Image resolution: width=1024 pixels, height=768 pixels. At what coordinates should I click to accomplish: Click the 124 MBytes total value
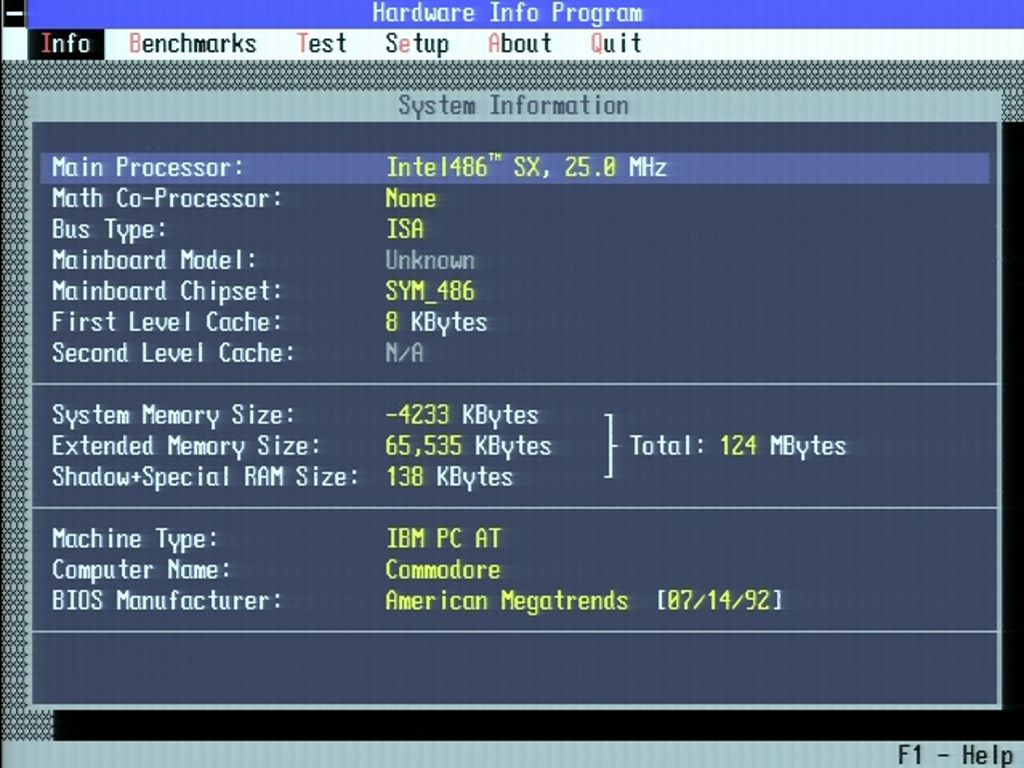[x=783, y=446]
